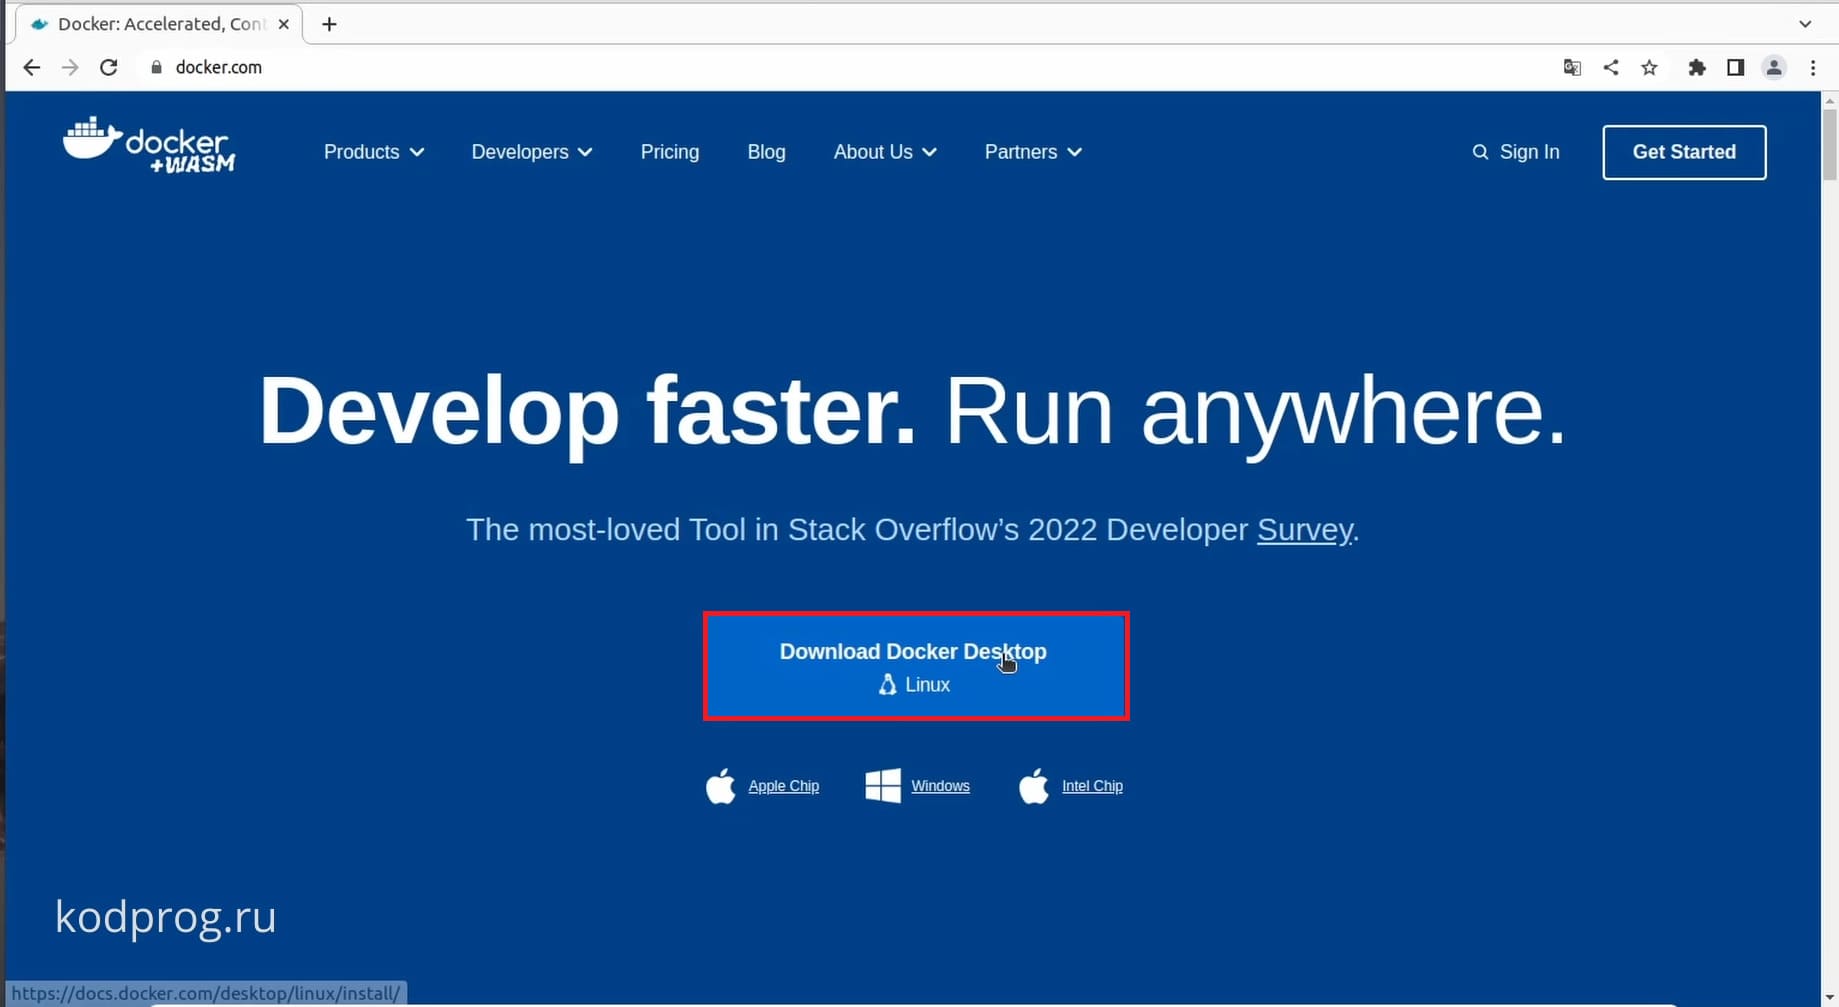Click the Apple logo beside Intel Chip
The image size is (1839, 1007).
1034,786
